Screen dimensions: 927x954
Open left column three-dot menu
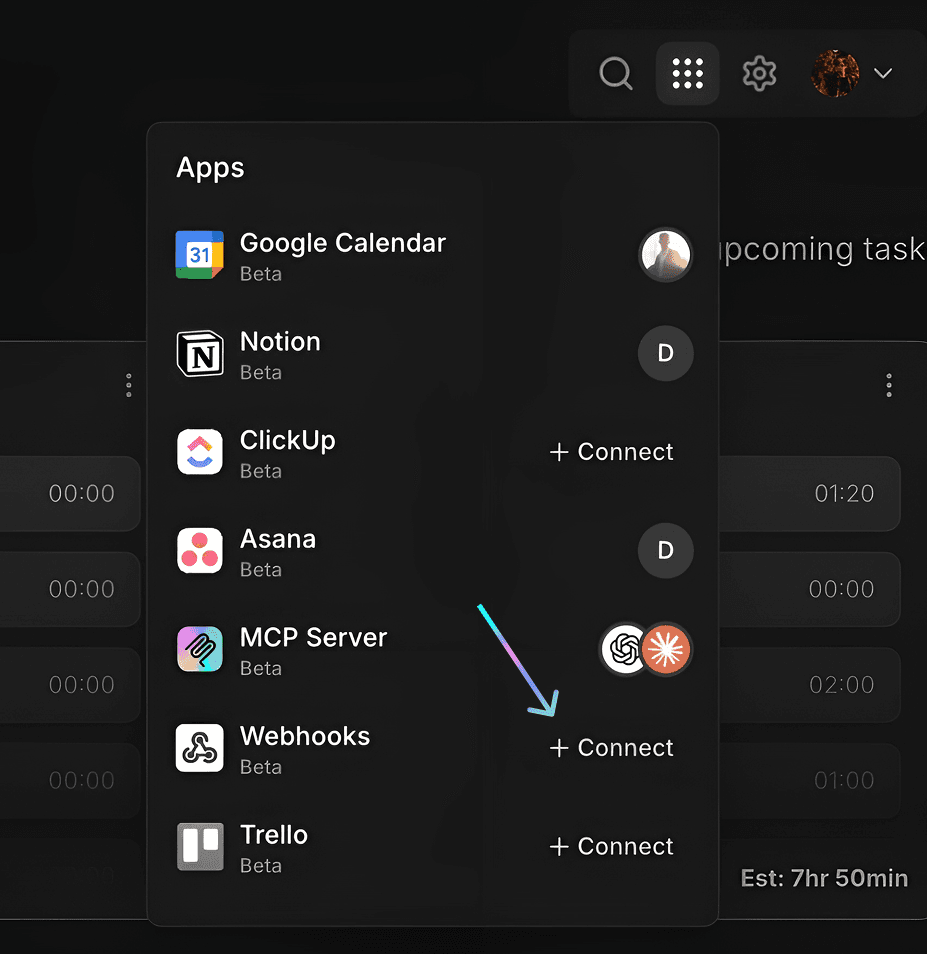point(128,386)
